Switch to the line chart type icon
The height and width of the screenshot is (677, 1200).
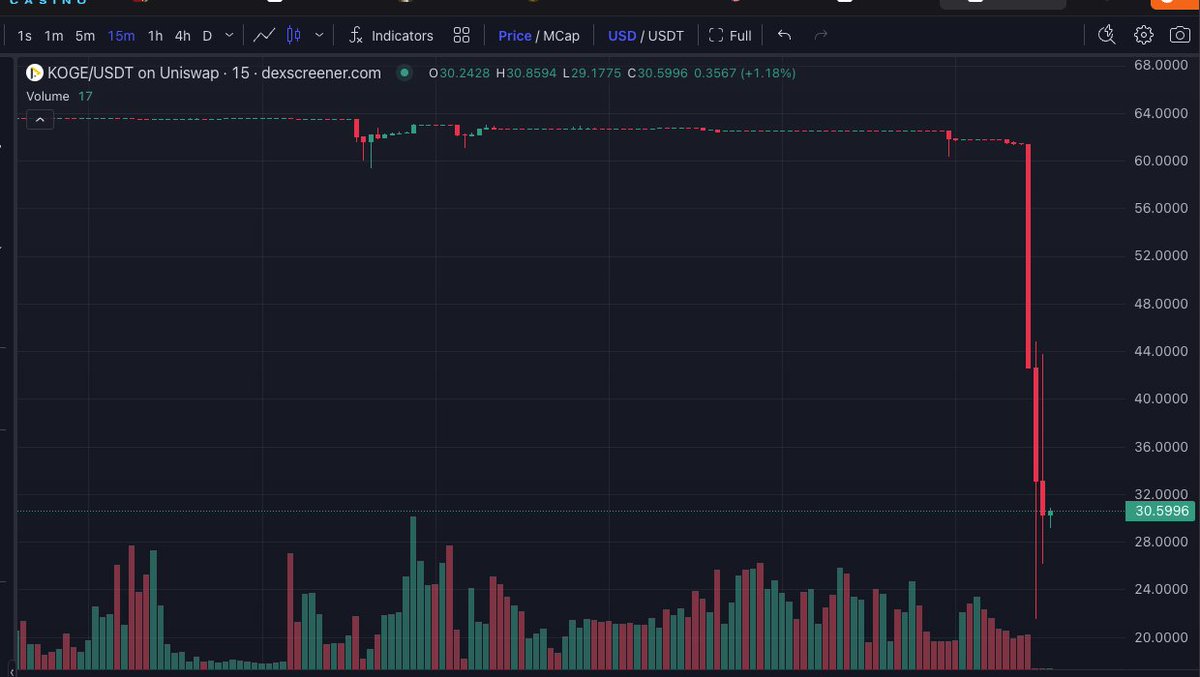[x=264, y=35]
